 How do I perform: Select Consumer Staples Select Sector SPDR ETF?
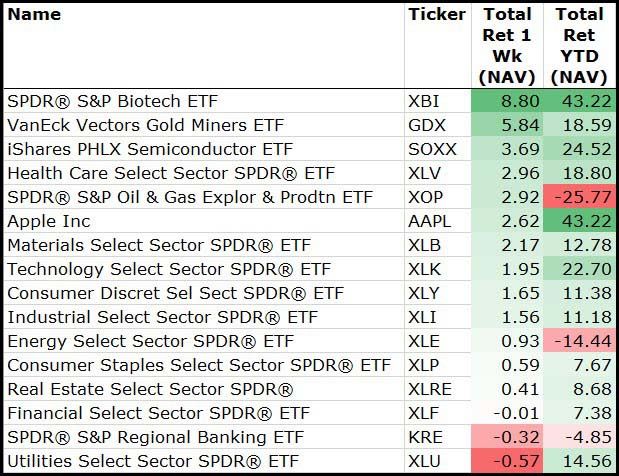(x=198, y=365)
